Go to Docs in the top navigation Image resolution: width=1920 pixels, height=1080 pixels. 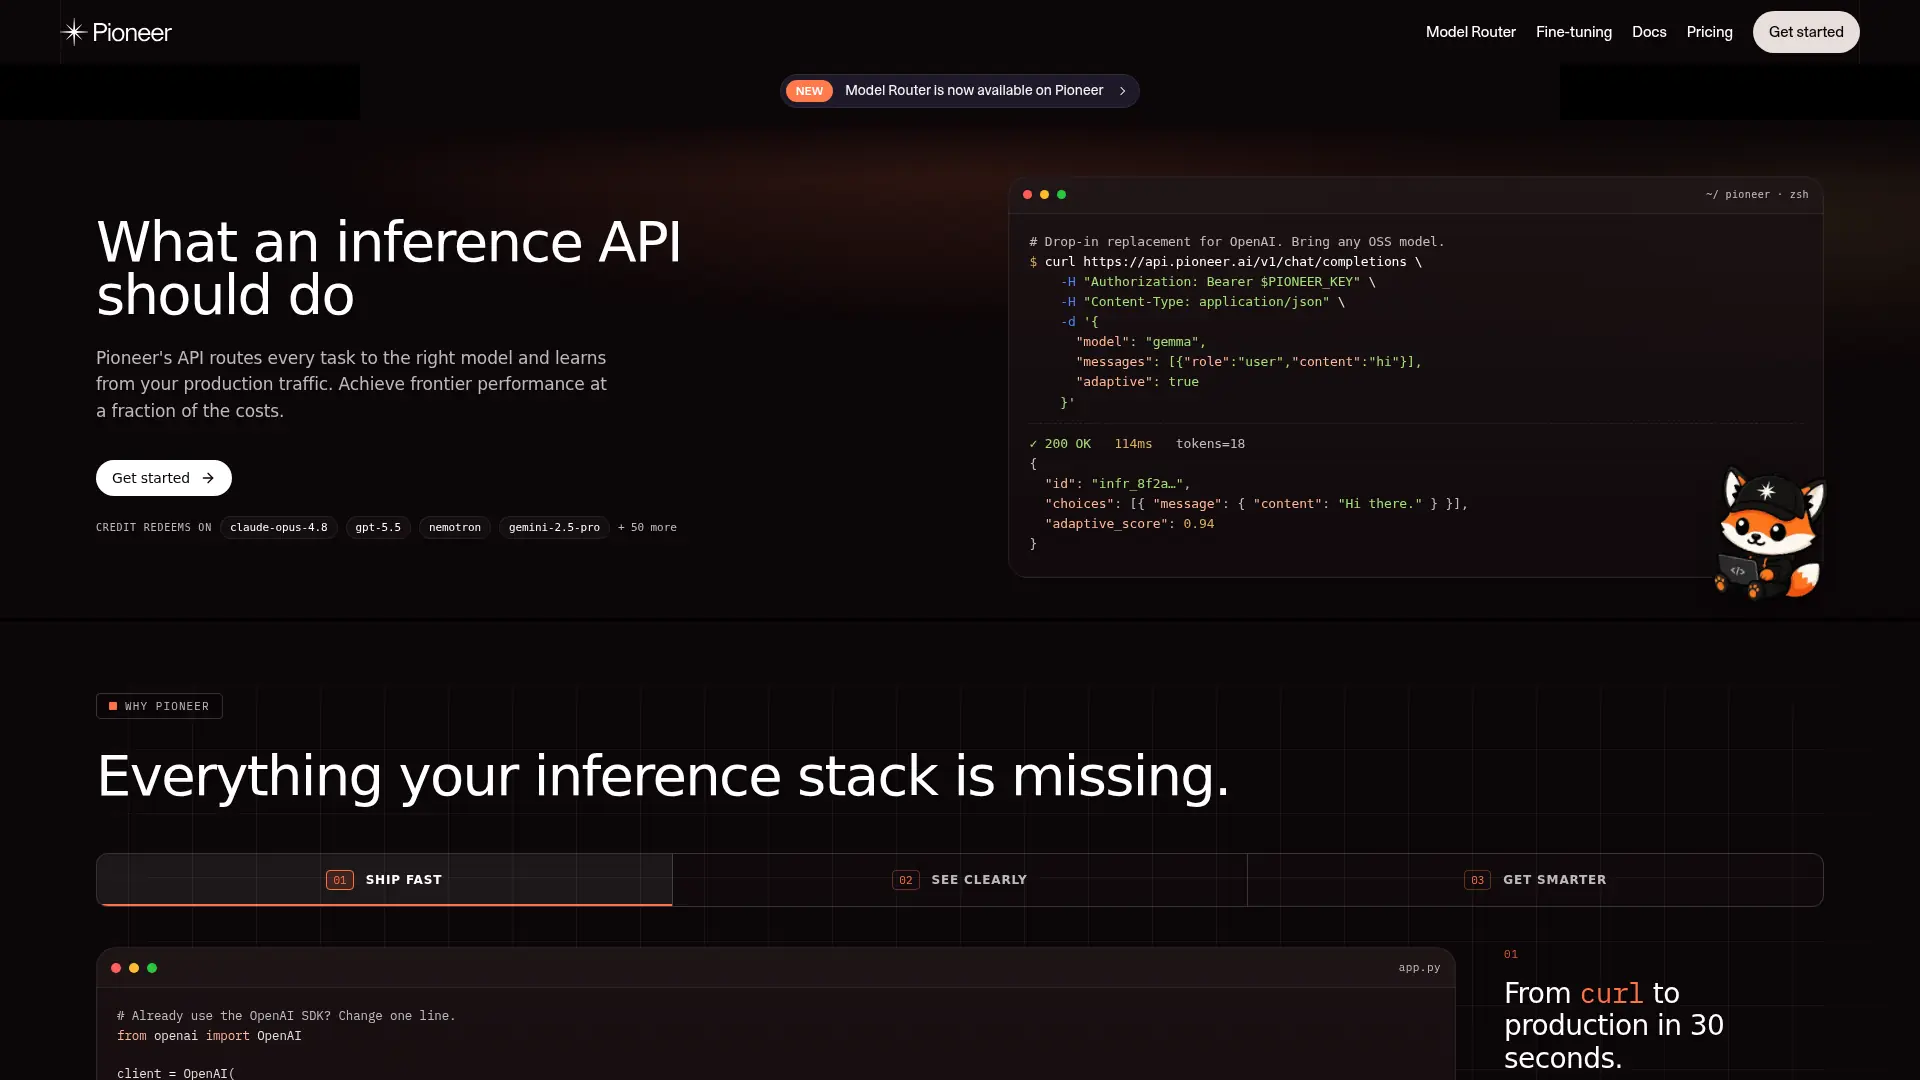click(x=1649, y=32)
